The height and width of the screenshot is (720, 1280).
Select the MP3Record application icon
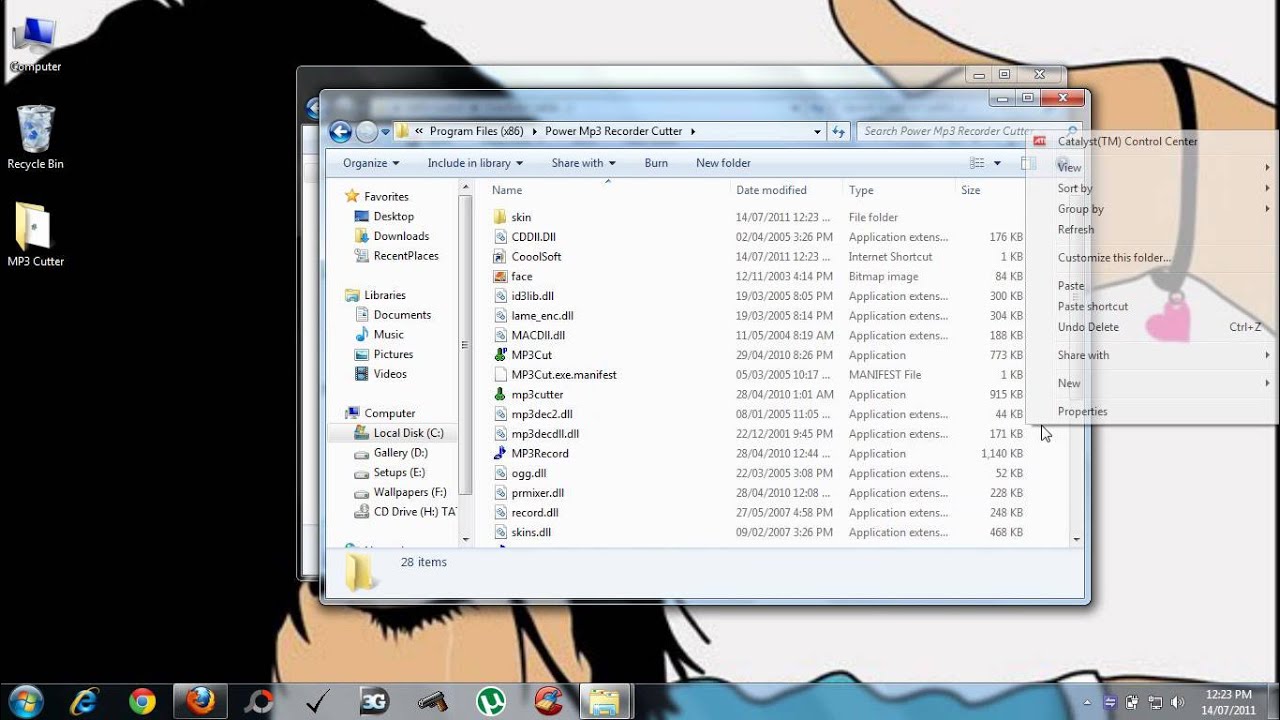[501, 453]
